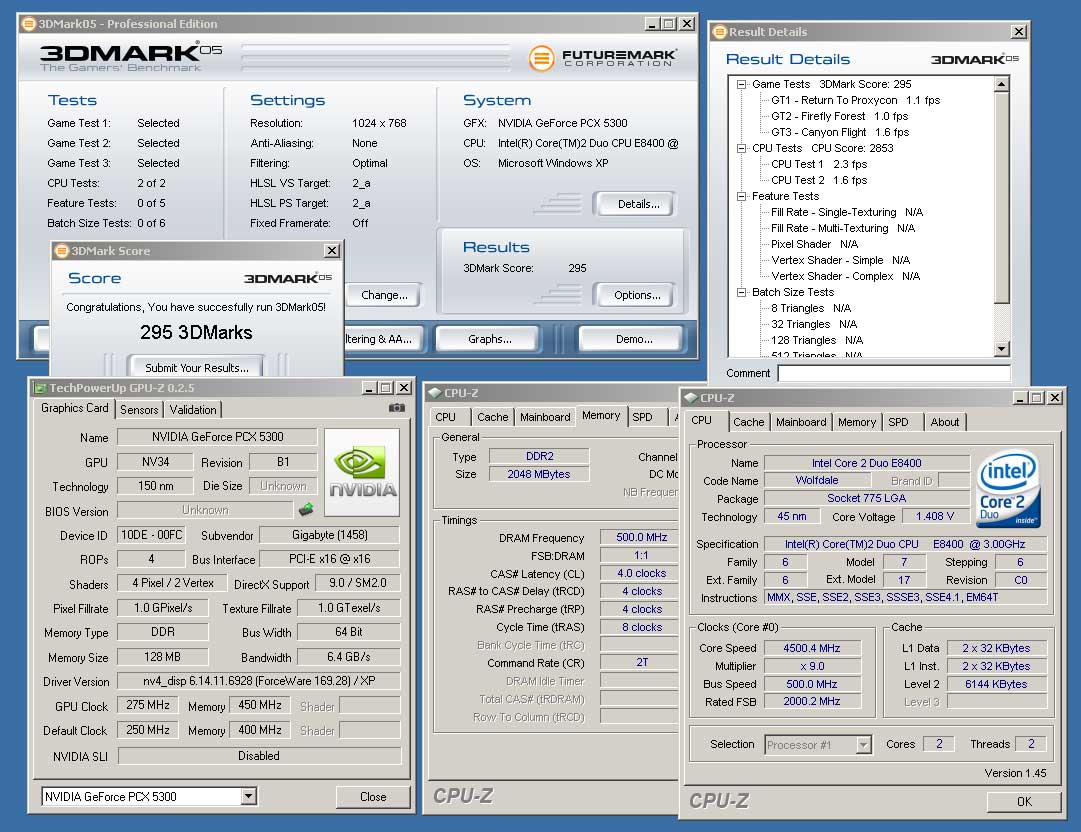Click the Futuremark orange logo icon

(x=541, y=58)
